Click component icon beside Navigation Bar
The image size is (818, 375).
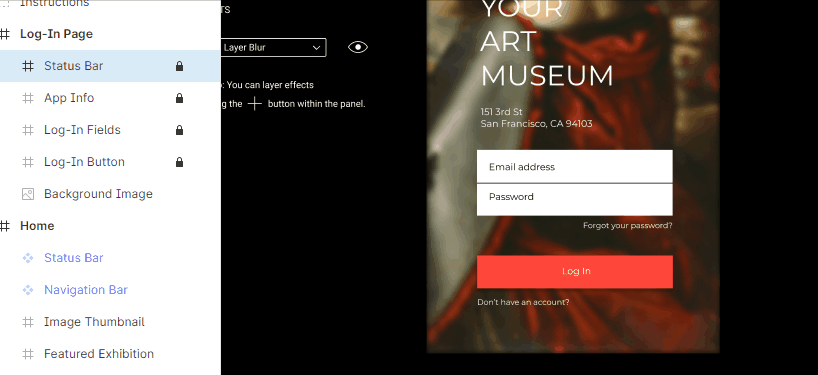coord(28,290)
